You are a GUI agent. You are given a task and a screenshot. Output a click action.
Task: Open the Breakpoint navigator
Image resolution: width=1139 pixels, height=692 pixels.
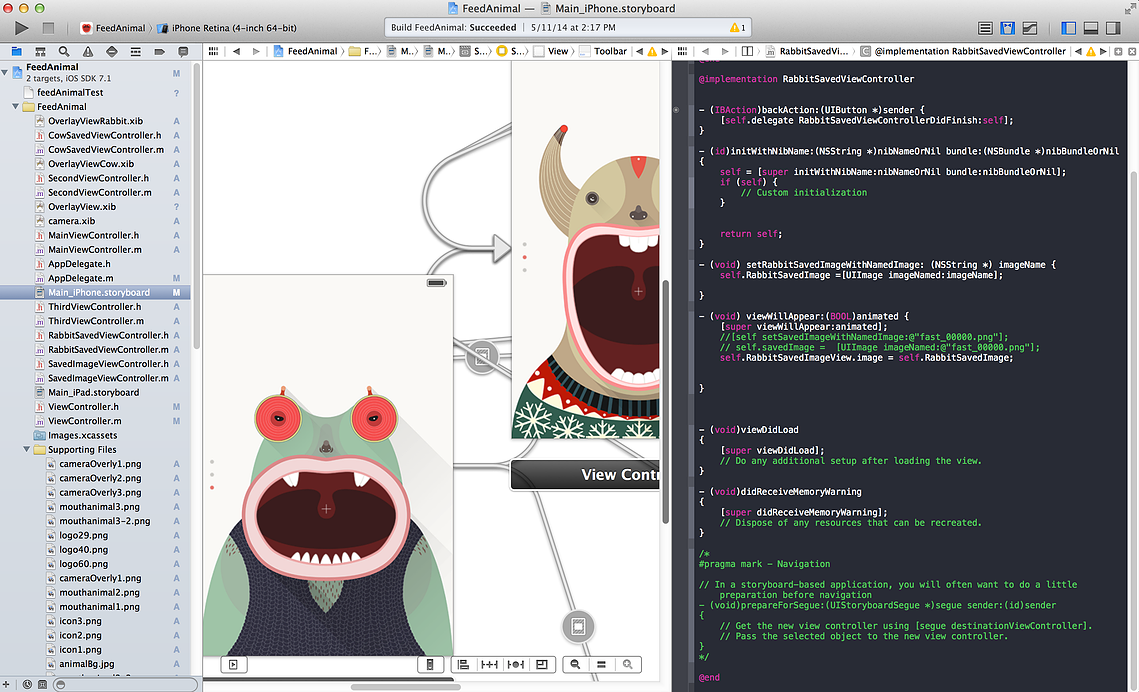(159, 52)
